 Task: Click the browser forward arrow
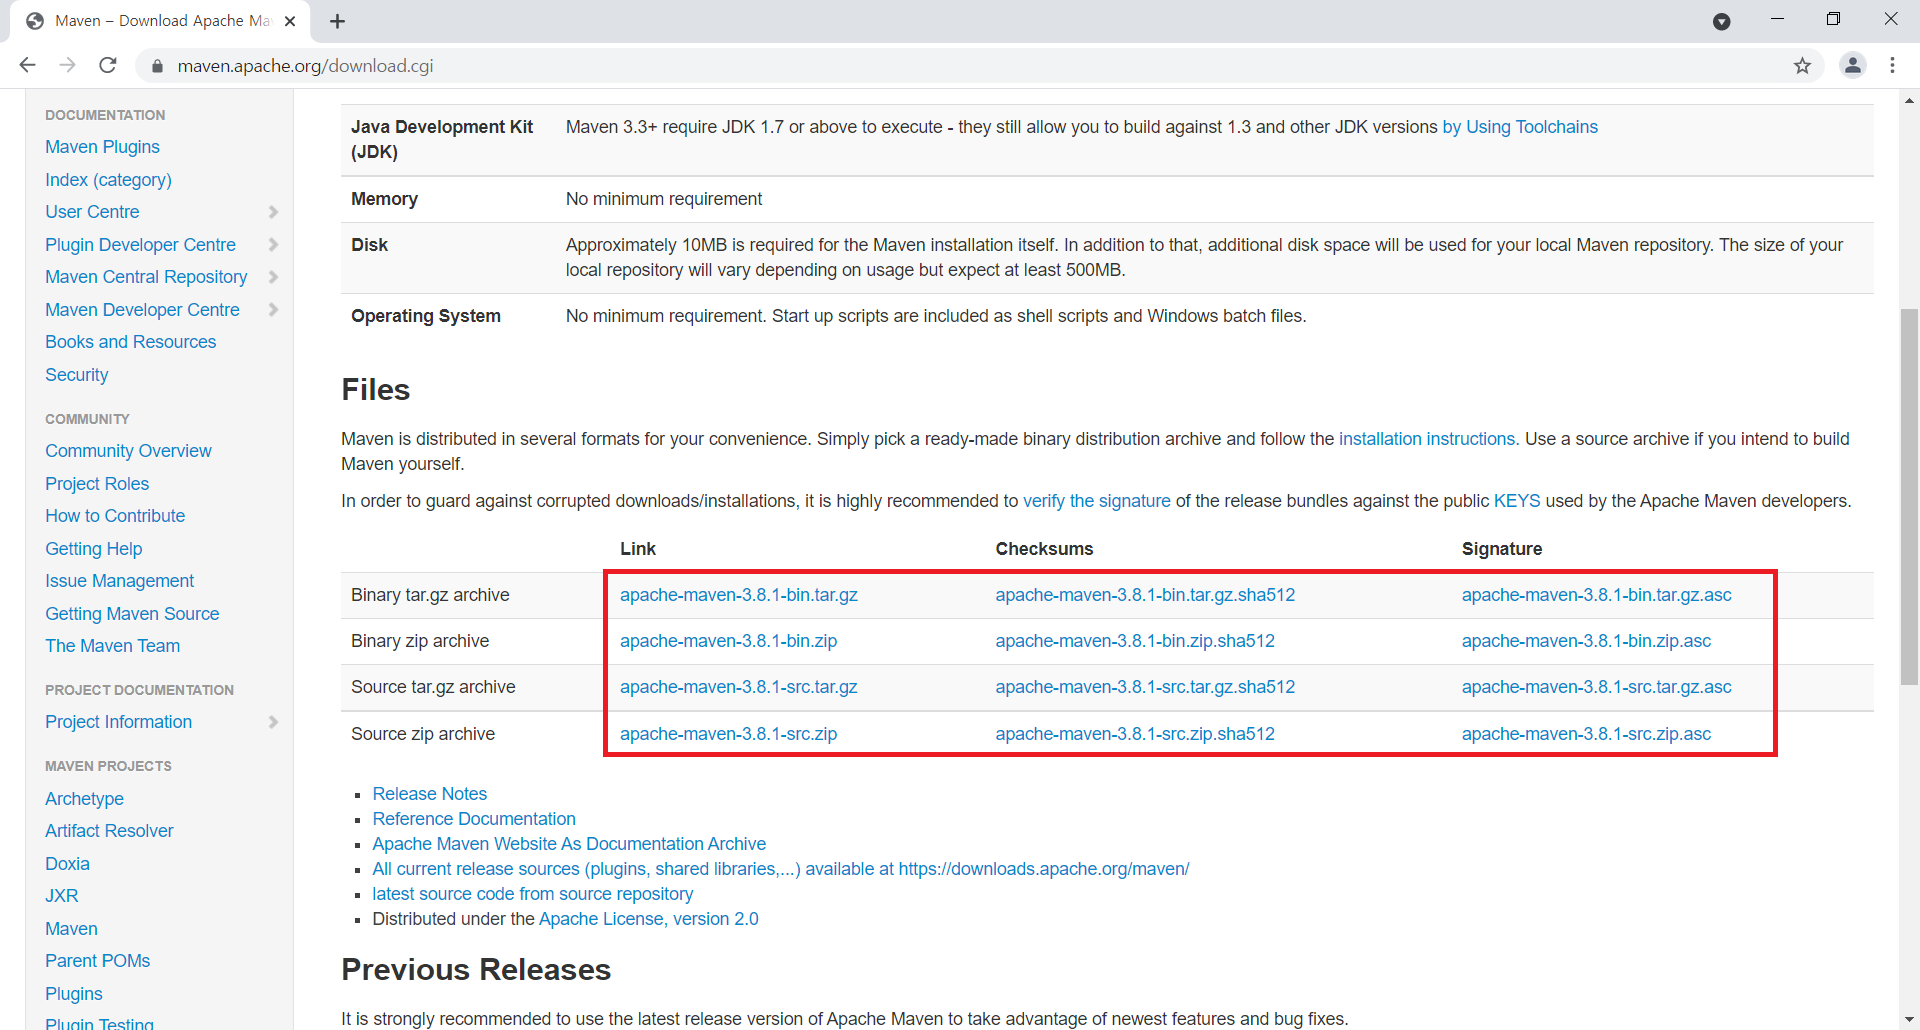pyautogui.click(x=67, y=65)
